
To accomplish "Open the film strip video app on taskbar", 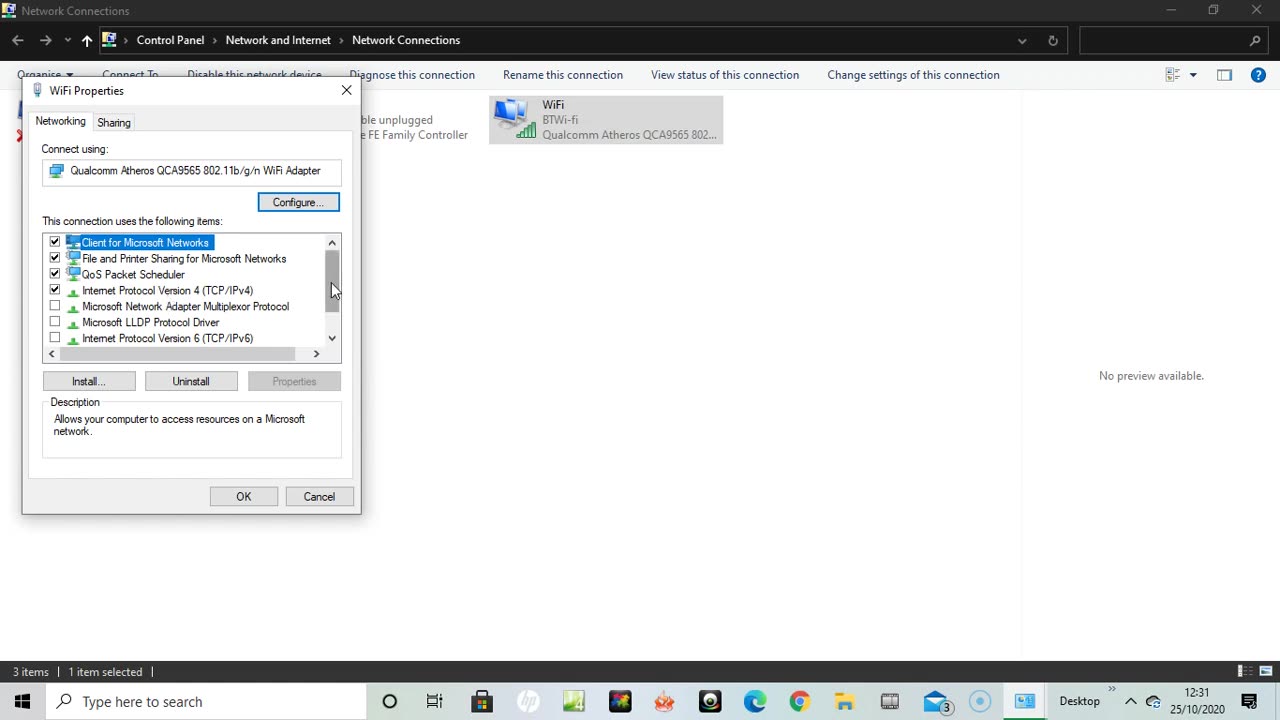I will [889, 701].
